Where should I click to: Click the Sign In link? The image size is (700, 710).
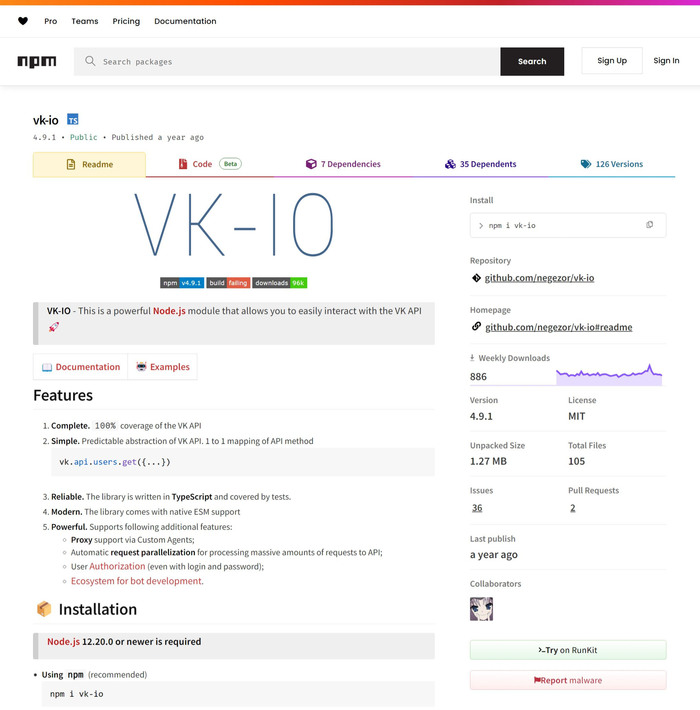(666, 61)
